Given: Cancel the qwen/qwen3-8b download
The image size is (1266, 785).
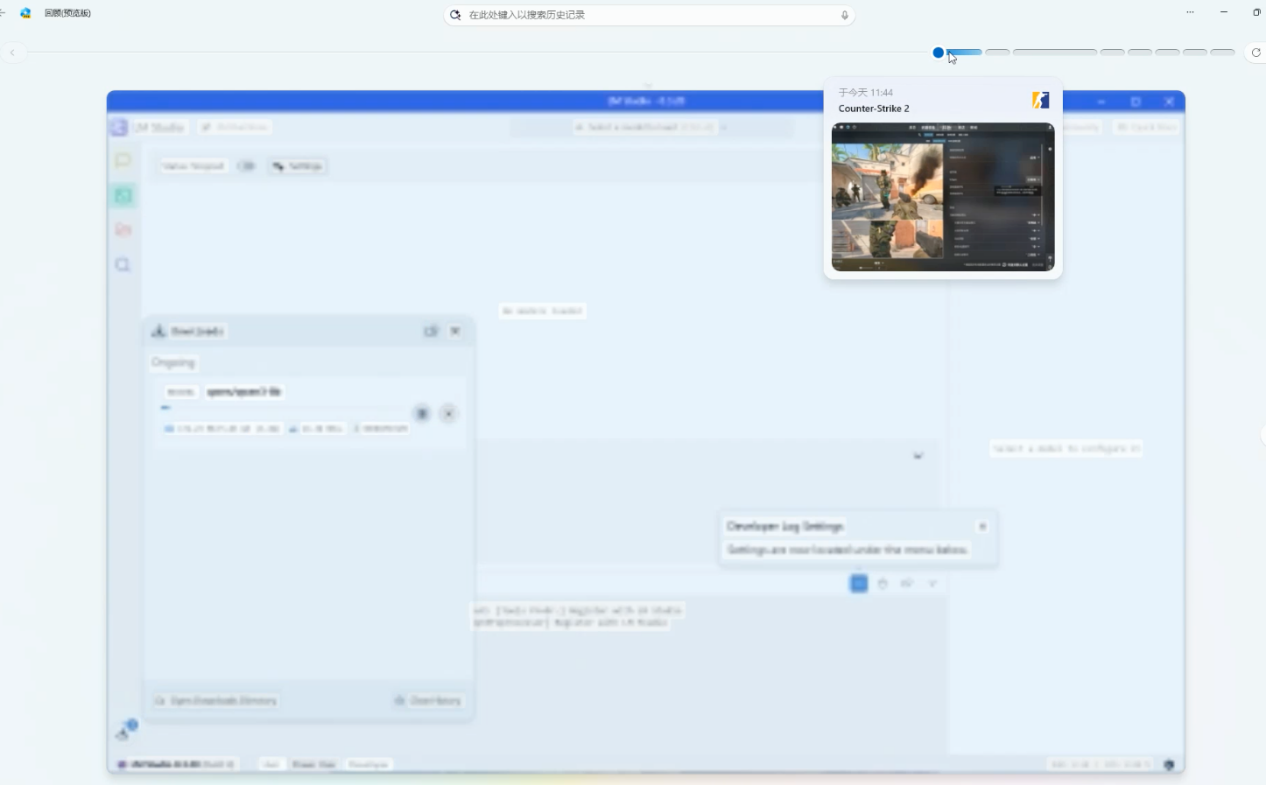Looking at the screenshot, I should pos(448,413).
